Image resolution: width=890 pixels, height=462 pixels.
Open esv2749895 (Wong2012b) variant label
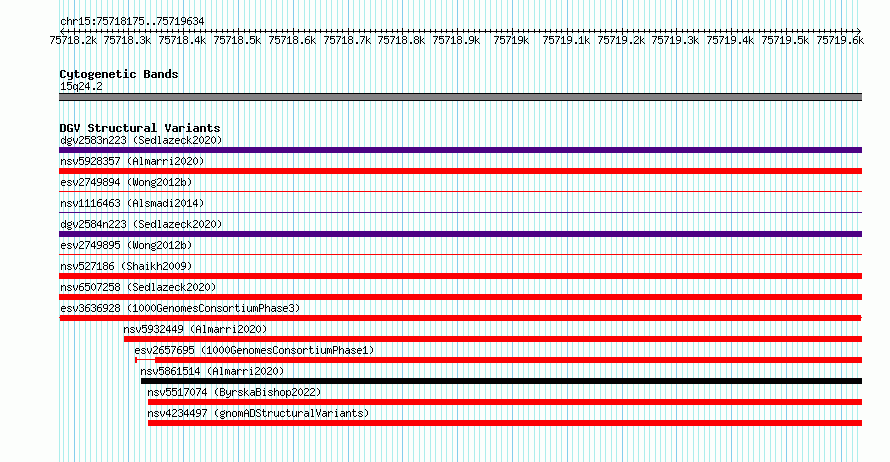pos(126,245)
